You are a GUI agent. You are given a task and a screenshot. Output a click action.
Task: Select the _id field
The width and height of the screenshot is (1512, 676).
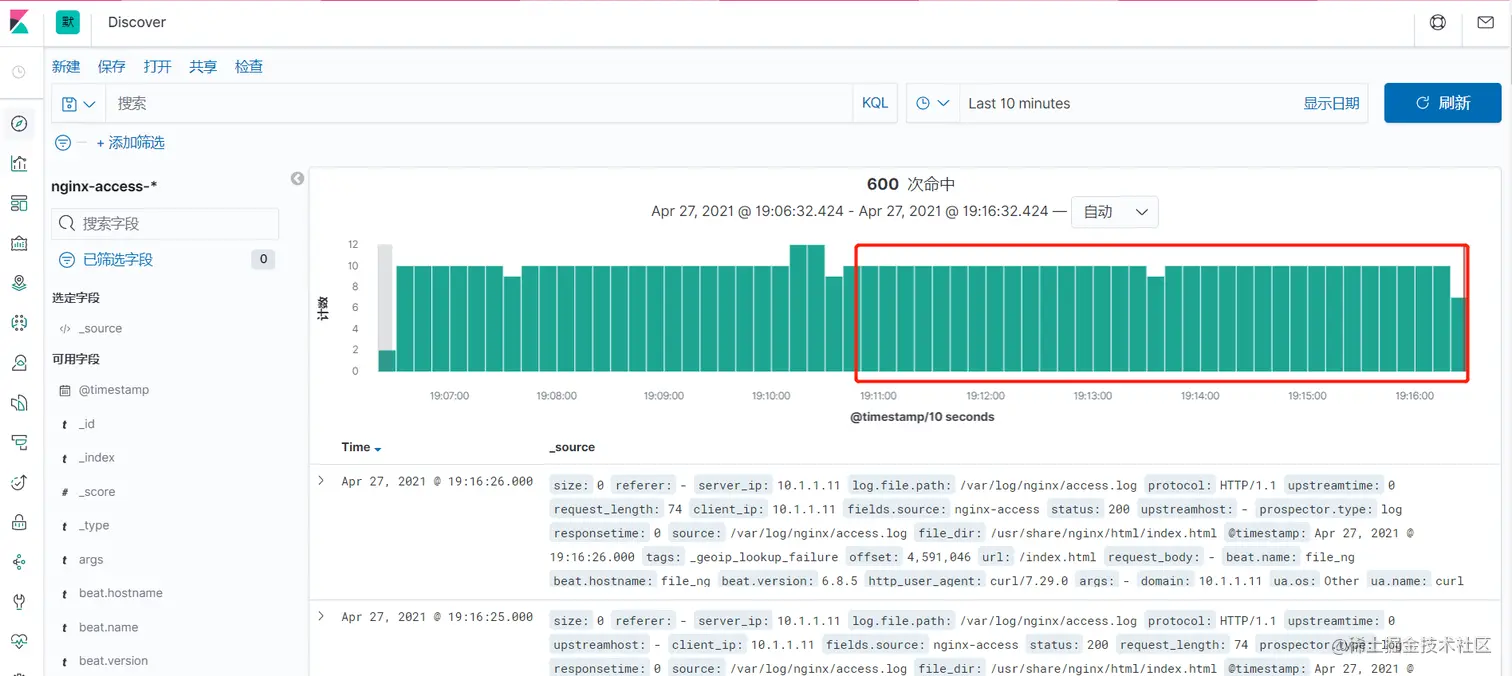coord(87,424)
